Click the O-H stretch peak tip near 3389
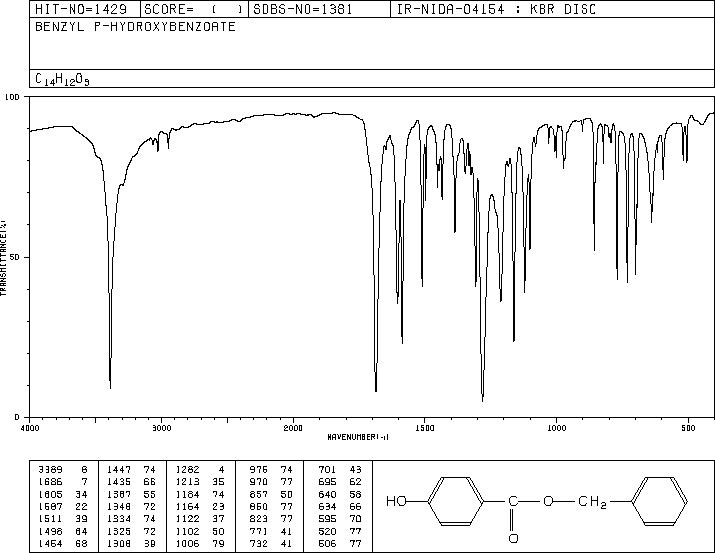This screenshot has width=715, height=553. [x=110, y=388]
